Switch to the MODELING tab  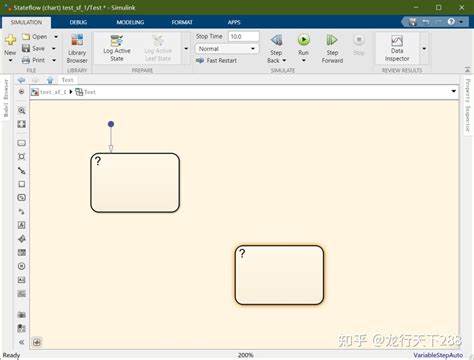point(130,22)
